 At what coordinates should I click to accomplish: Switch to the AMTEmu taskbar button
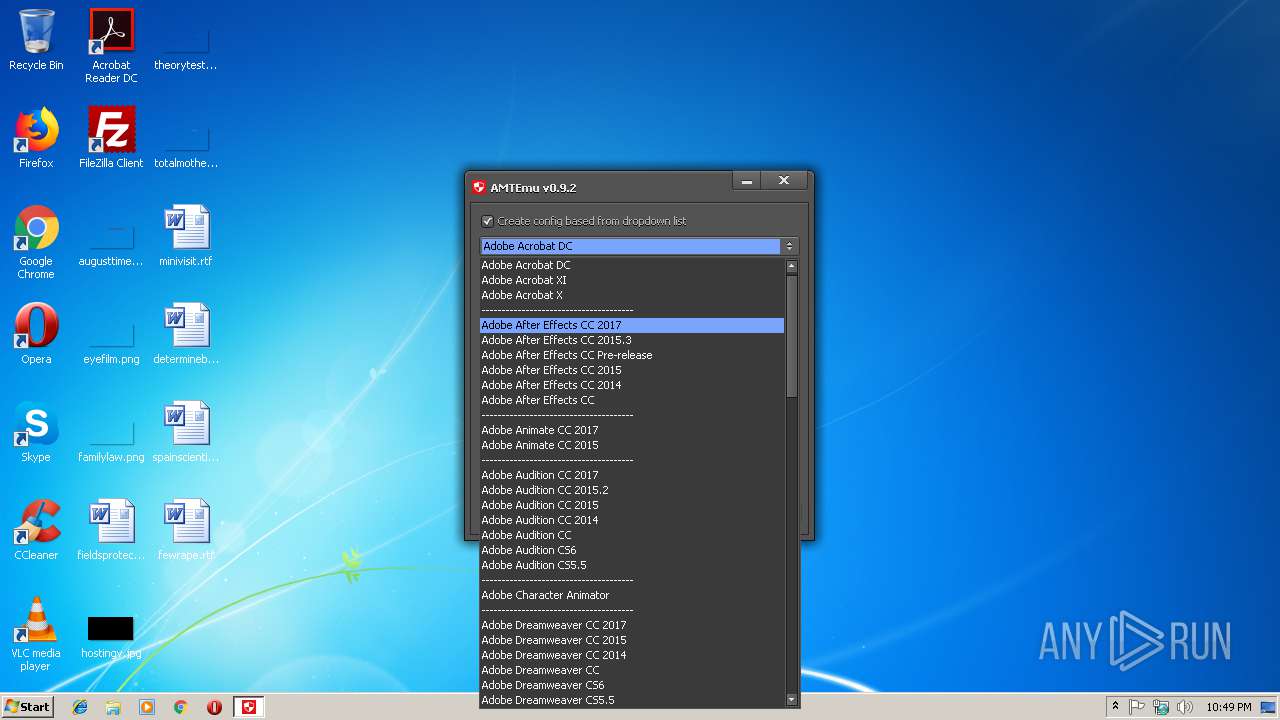(x=249, y=707)
